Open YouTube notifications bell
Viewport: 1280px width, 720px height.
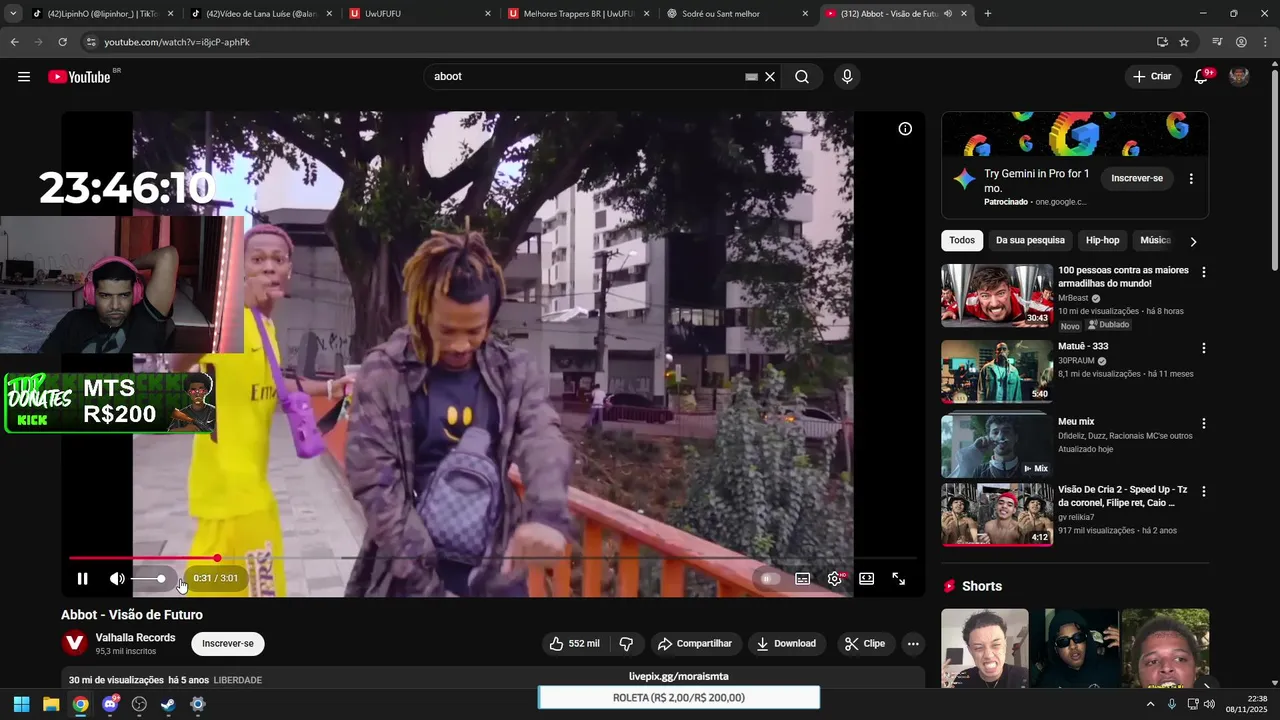pos(1202,77)
